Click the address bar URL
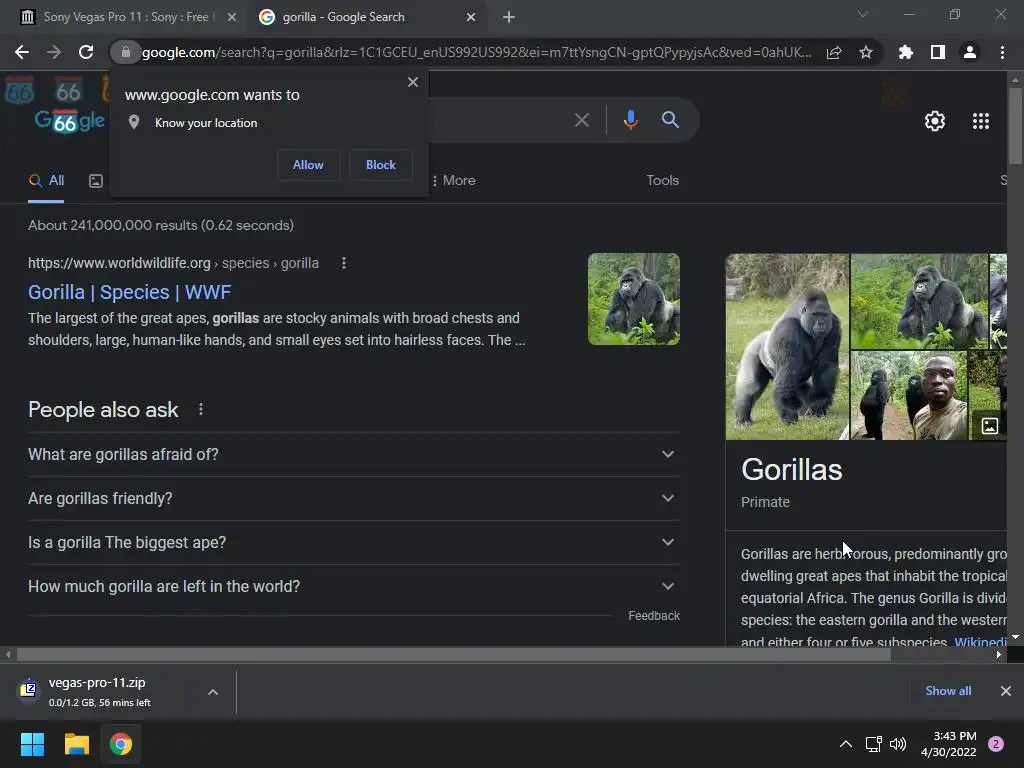Image resolution: width=1024 pixels, height=768 pixels. (476, 52)
